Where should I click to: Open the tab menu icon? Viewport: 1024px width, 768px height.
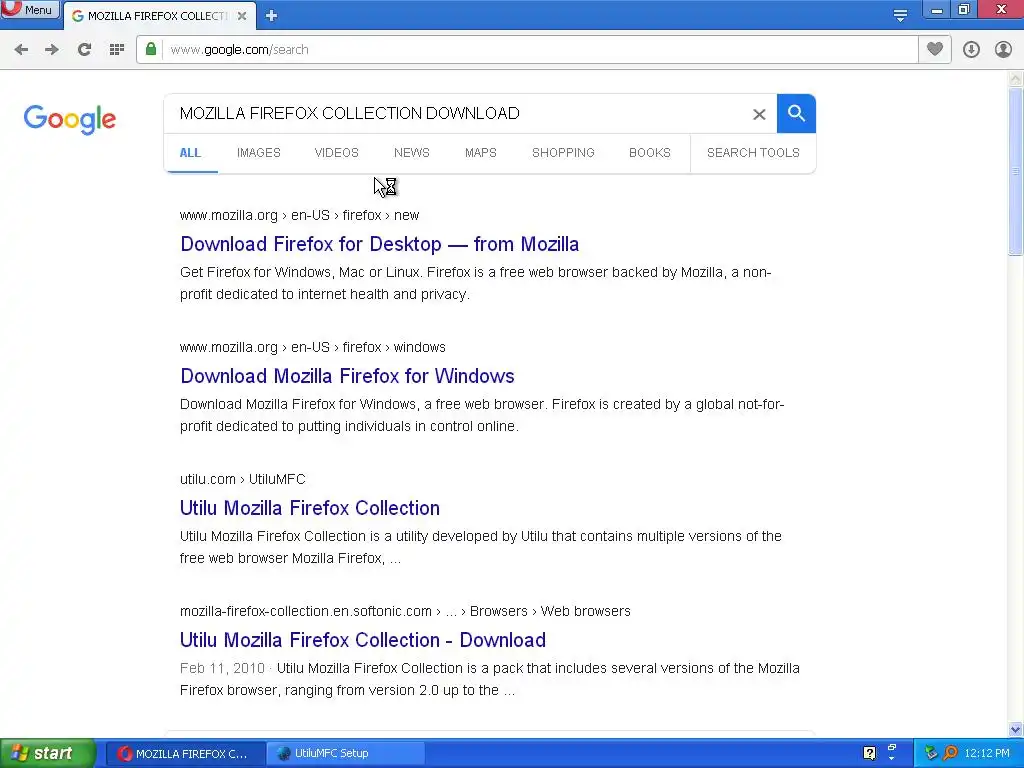point(900,15)
